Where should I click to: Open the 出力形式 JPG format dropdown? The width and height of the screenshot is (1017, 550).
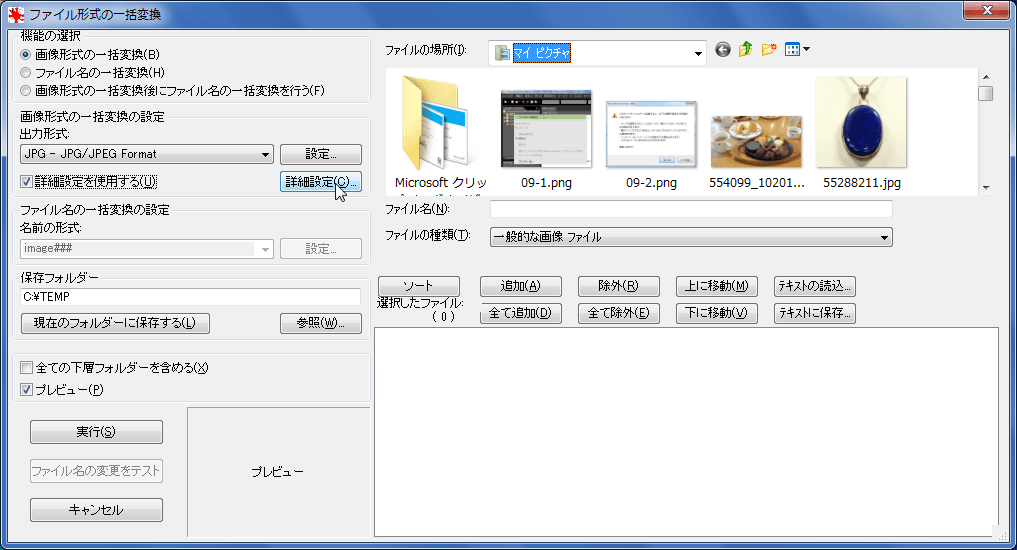(147, 154)
